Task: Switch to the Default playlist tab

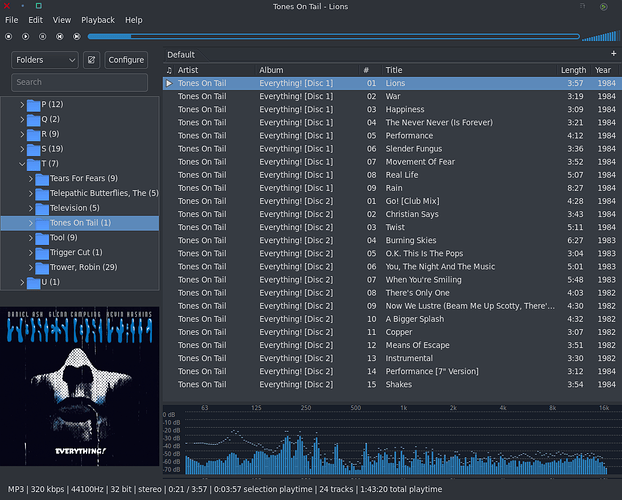Action: 181,54
